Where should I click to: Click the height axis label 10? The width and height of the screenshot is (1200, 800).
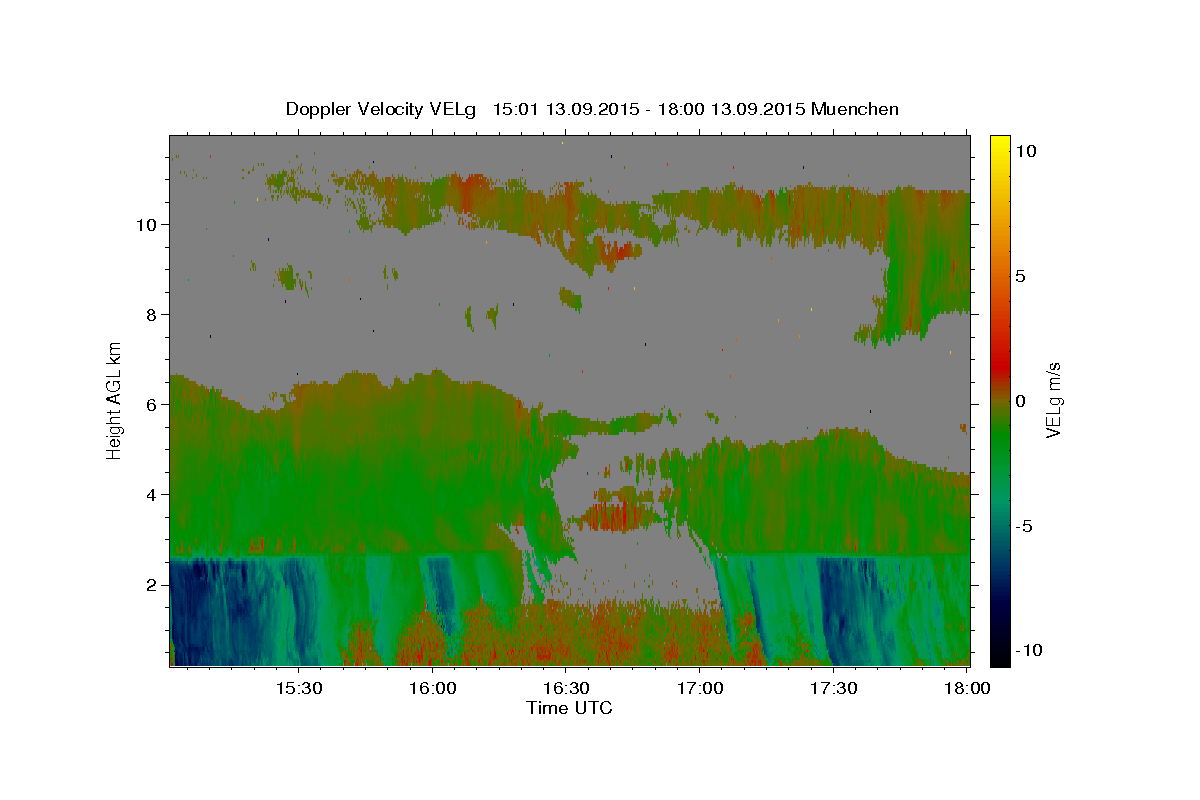(x=149, y=224)
